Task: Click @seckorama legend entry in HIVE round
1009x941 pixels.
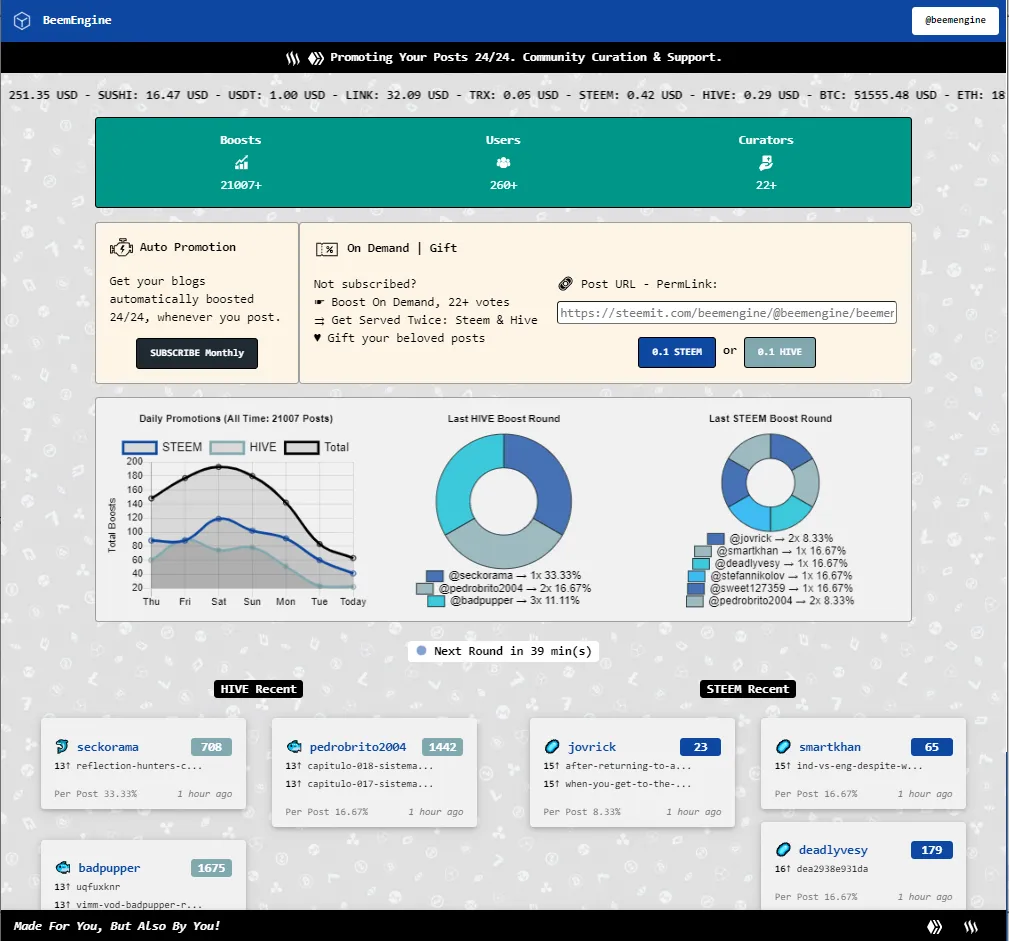Action: point(503,575)
